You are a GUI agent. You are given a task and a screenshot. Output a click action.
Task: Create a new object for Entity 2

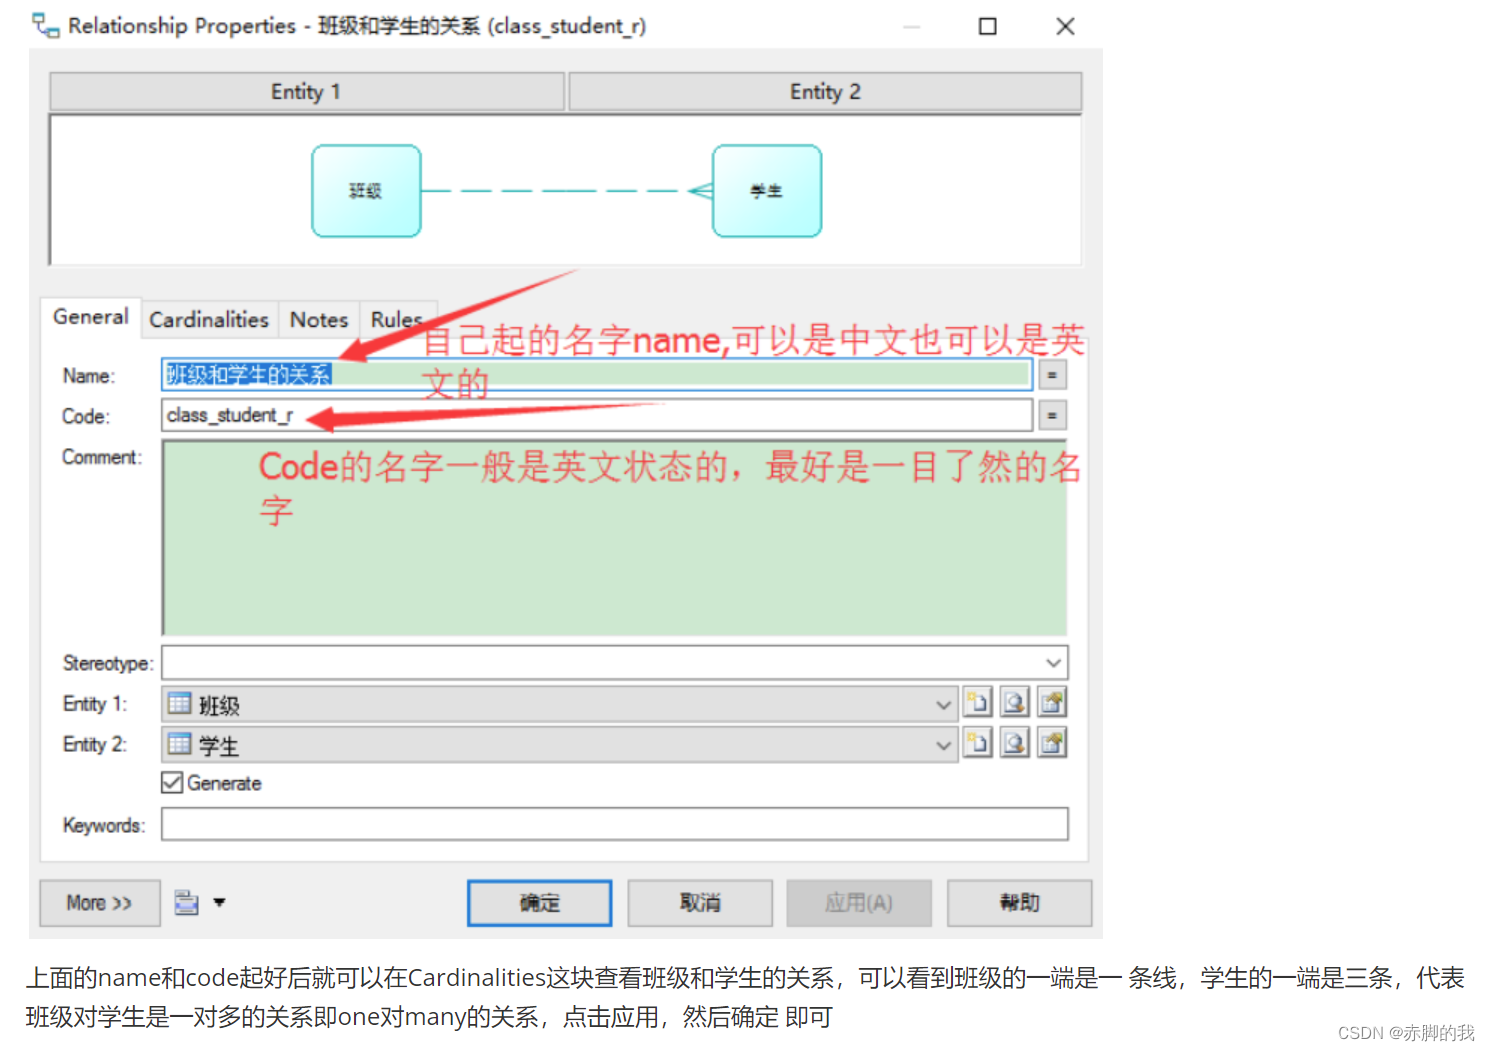[978, 743]
